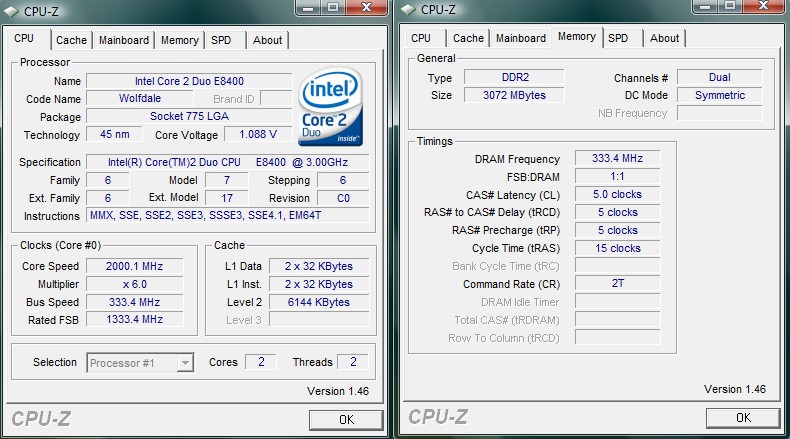790x439 pixels.
Task: Click the Cores count field
Action: (x=261, y=362)
